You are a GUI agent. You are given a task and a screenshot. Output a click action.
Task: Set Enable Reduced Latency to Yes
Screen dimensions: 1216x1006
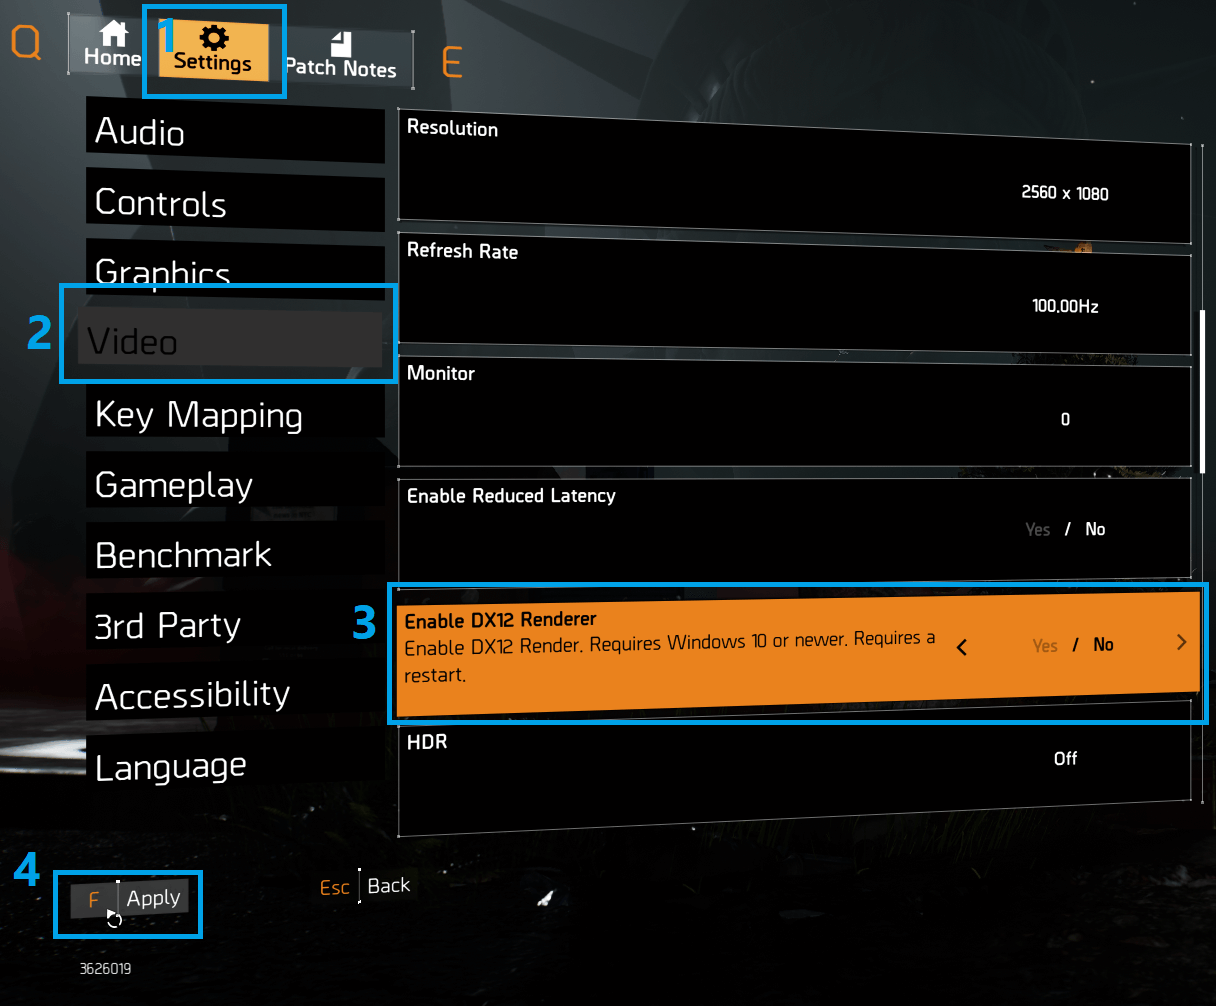(x=1038, y=529)
